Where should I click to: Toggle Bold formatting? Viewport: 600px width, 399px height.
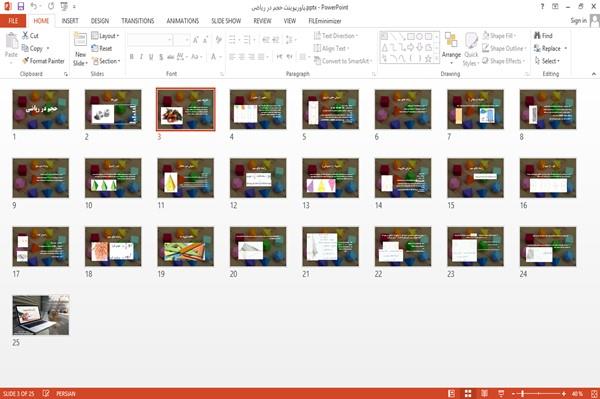coord(132,57)
